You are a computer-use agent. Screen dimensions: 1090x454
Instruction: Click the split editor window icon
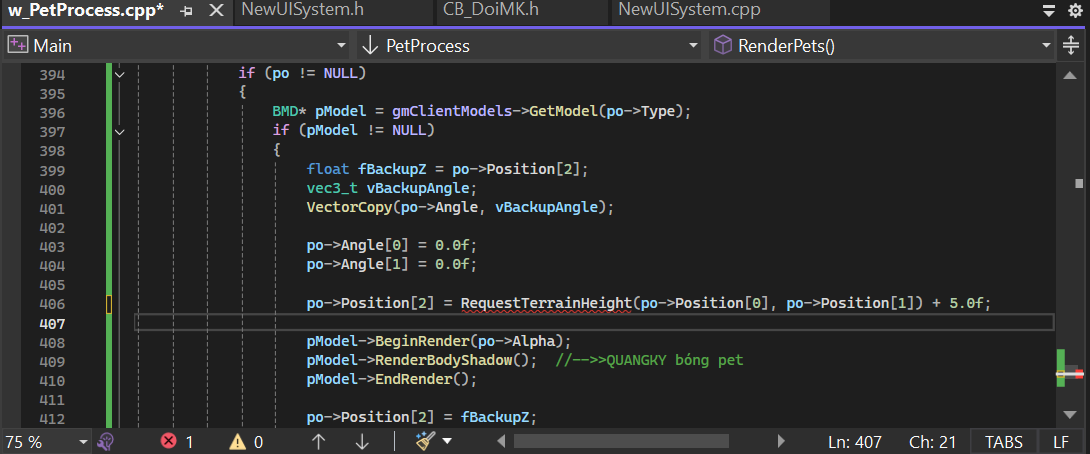[x=1071, y=46]
